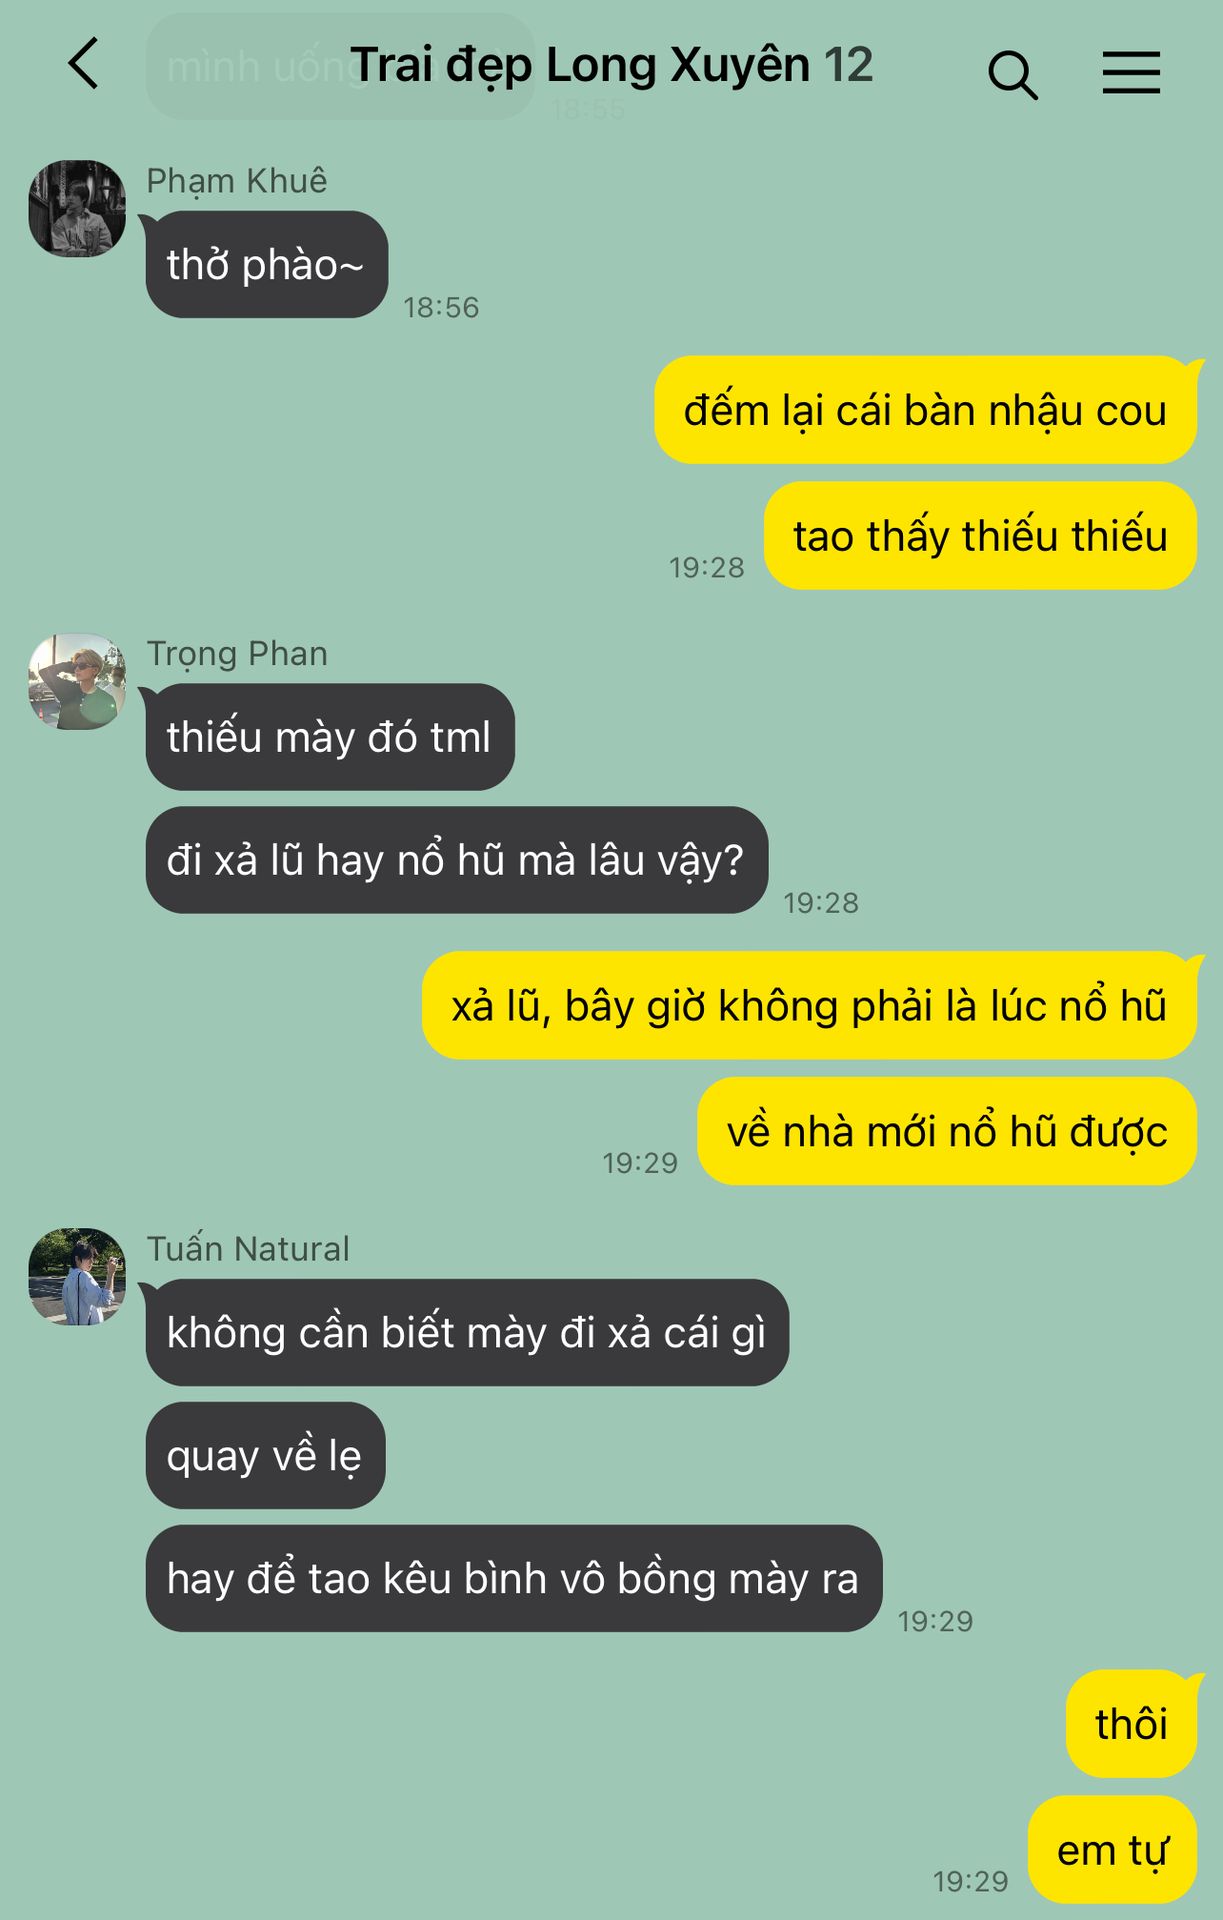This screenshot has height=1920, width=1223.
Task: Open Tuấn Natural's profile avatar
Action: pos(77,1277)
